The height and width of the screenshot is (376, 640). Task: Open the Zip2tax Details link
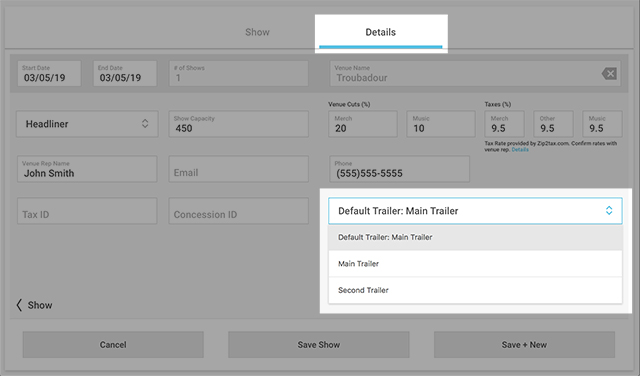coord(520,150)
